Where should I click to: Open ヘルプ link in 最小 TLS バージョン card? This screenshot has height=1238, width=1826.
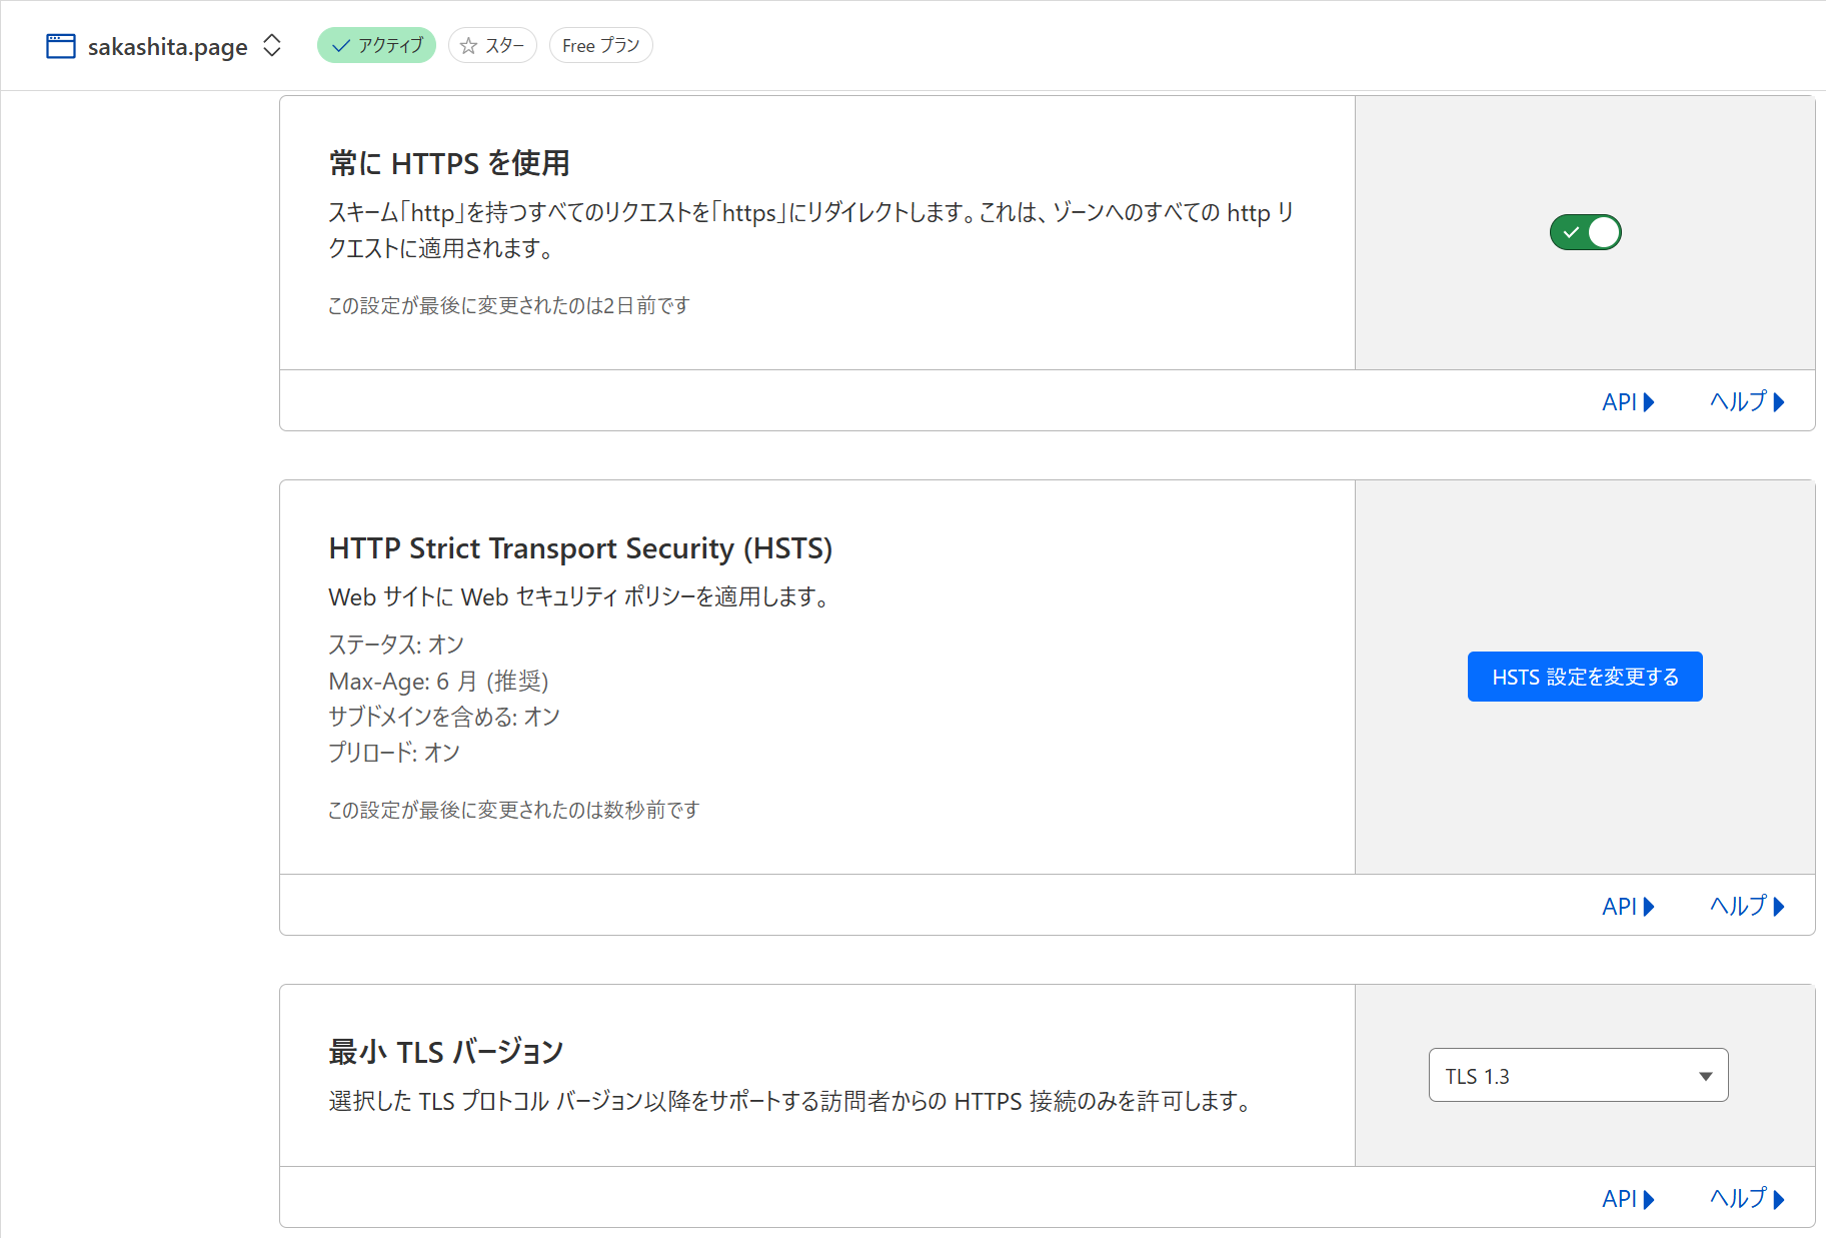point(1747,1198)
